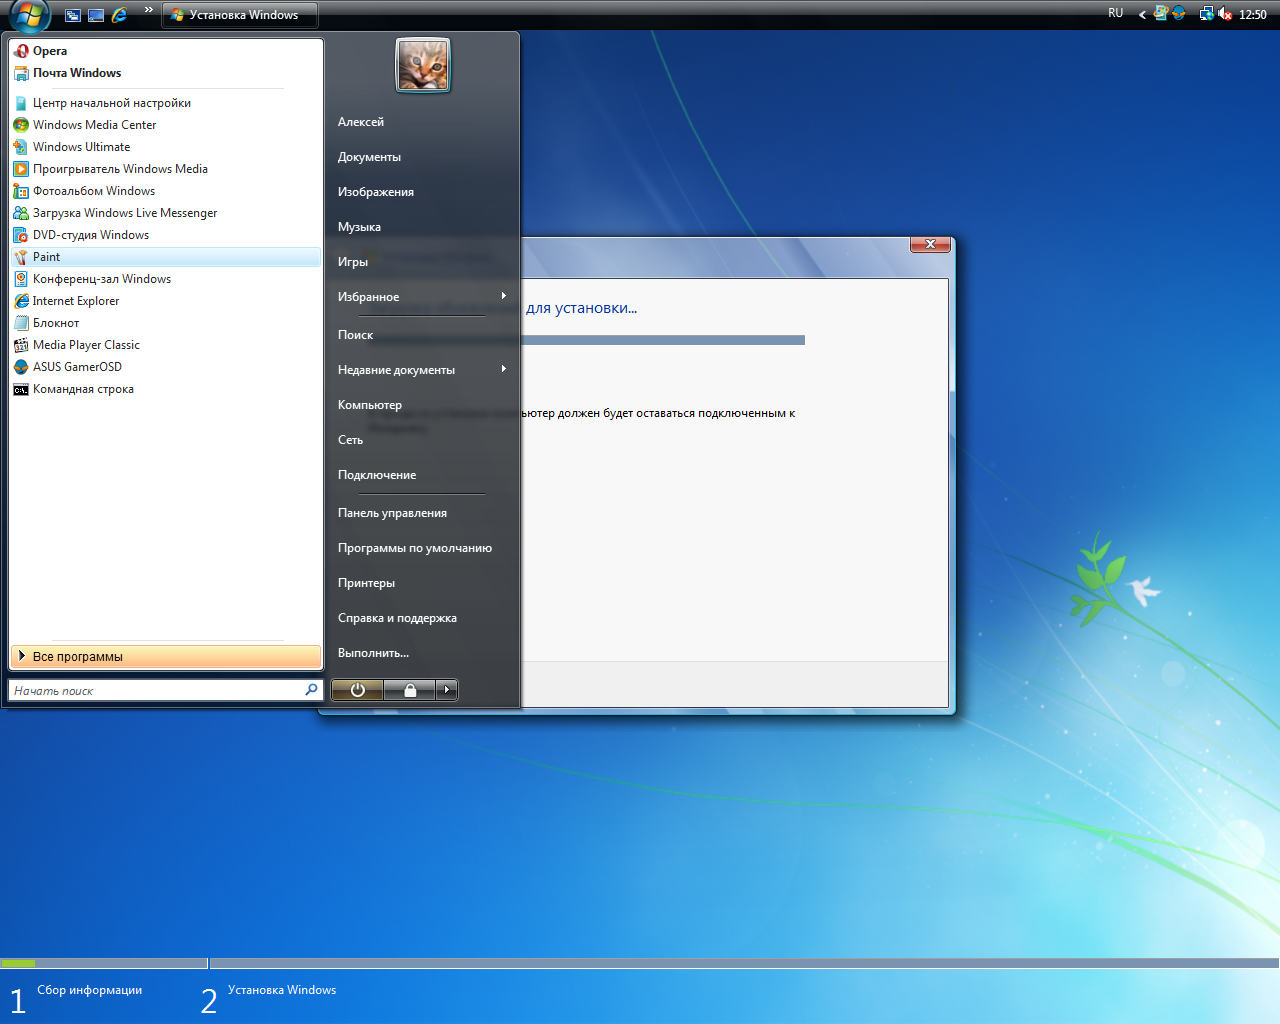Open the Алексей user folder
Viewport: 1280px width, 1024px height.
pyautogui.click(x=361, y=122)
